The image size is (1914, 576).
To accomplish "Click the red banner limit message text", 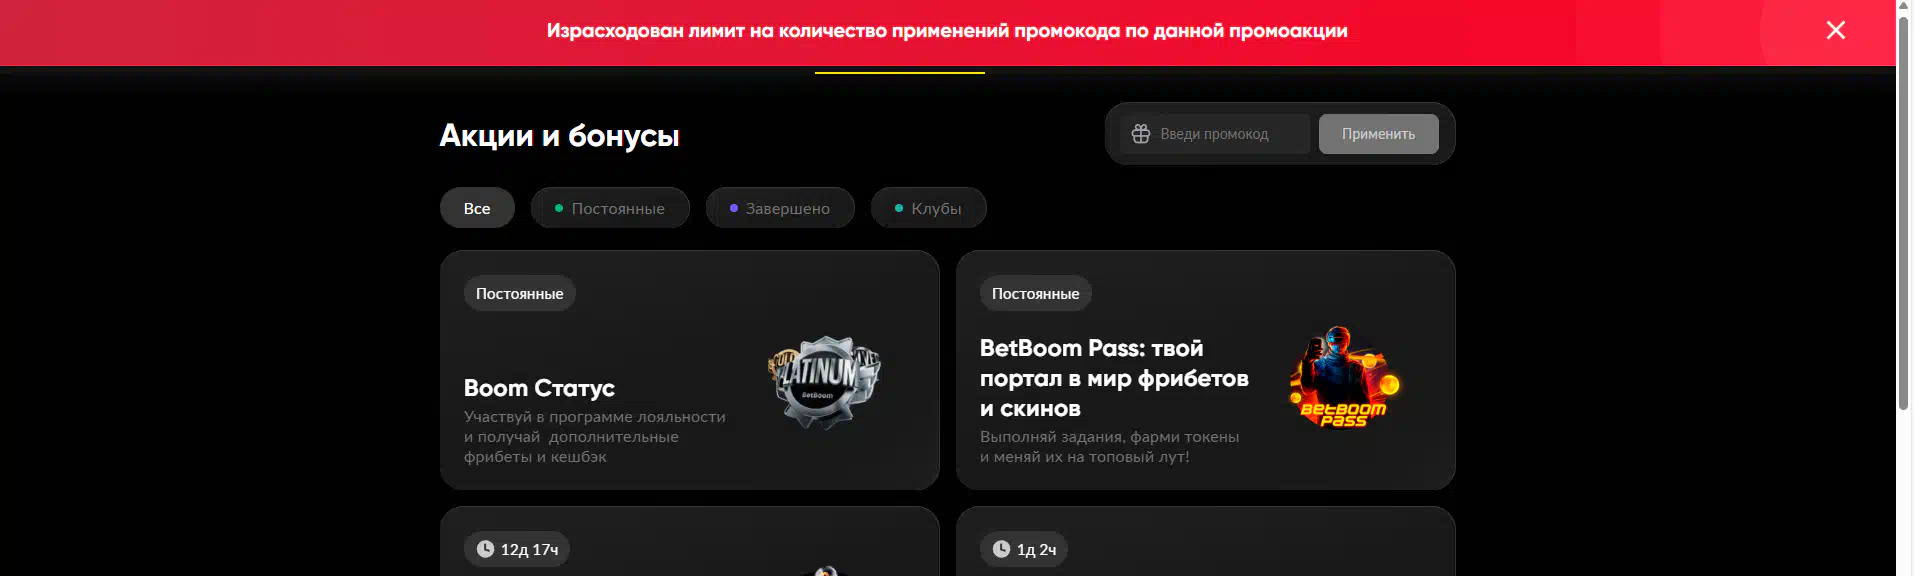I will (x=947, y=31).
